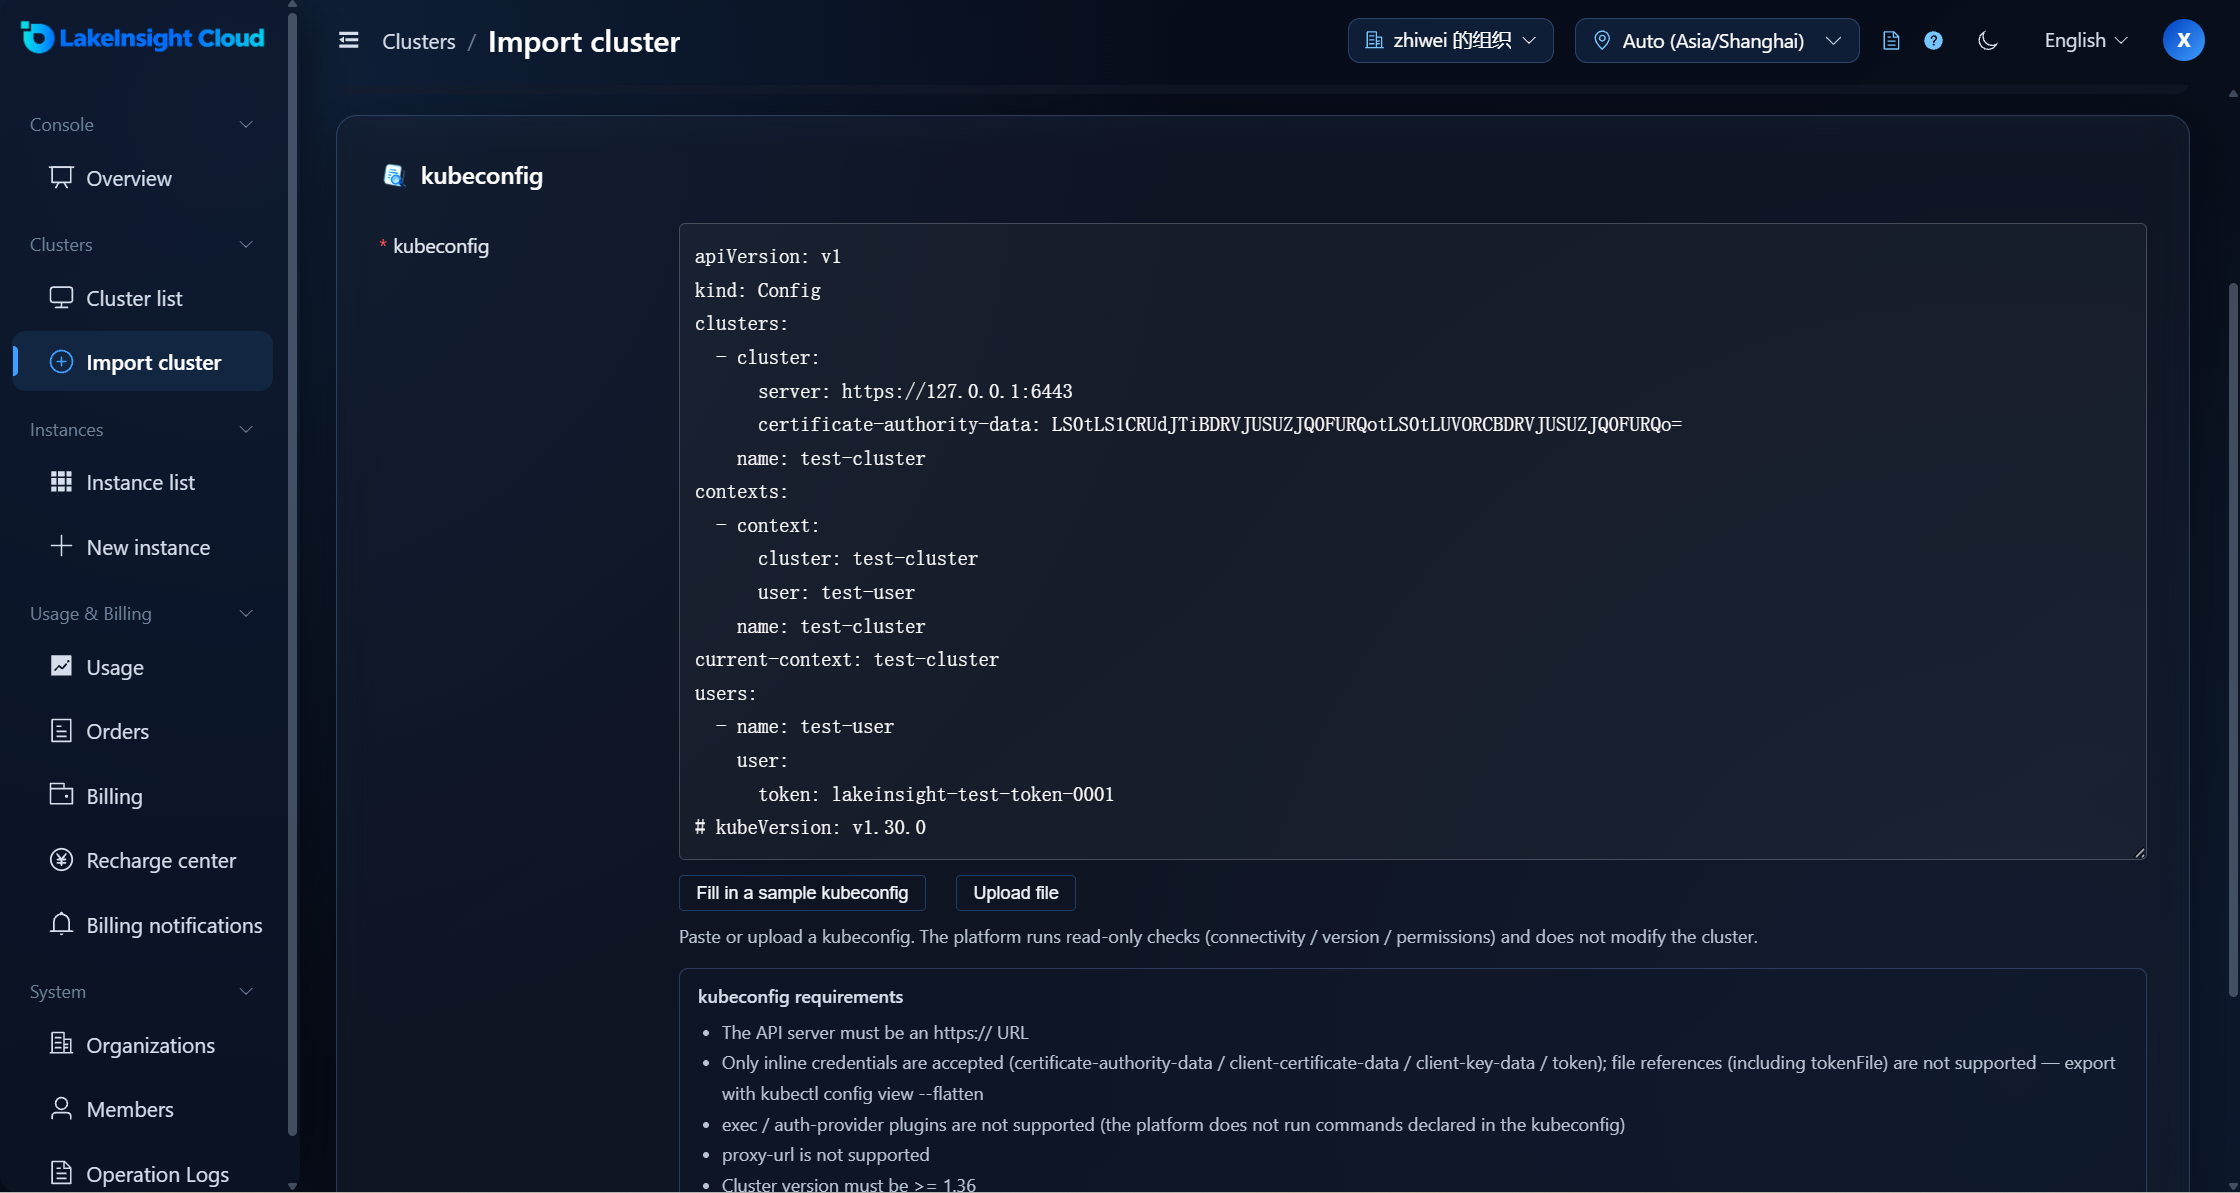This screenshot has width=2240, height=1193.
Task: Click the kubeconfig section file icon
Action: [394, 175]
